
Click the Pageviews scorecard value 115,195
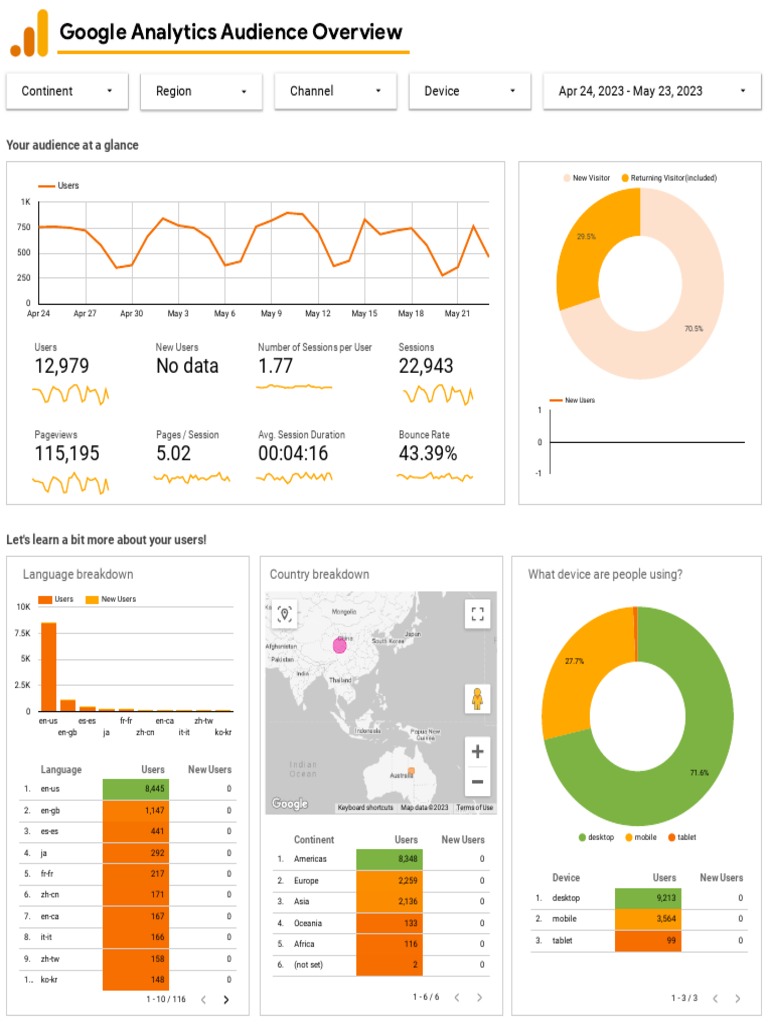click(67, 453)
